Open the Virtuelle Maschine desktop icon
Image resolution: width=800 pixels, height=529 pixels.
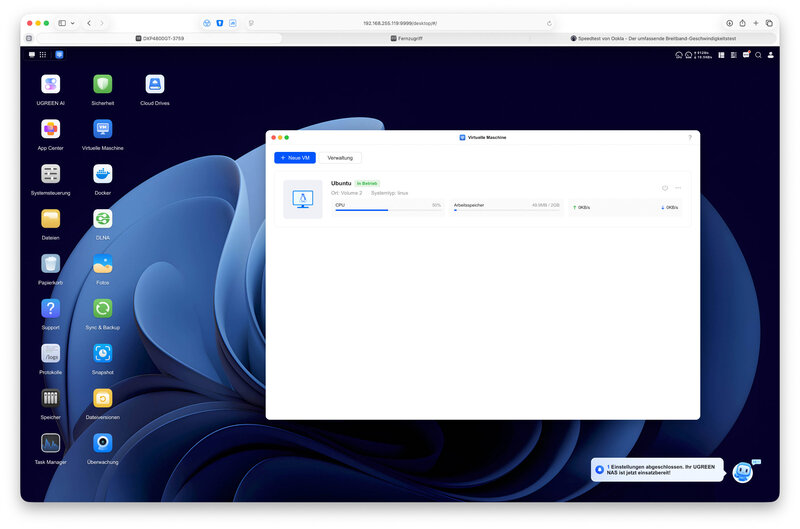click(103, 129)
